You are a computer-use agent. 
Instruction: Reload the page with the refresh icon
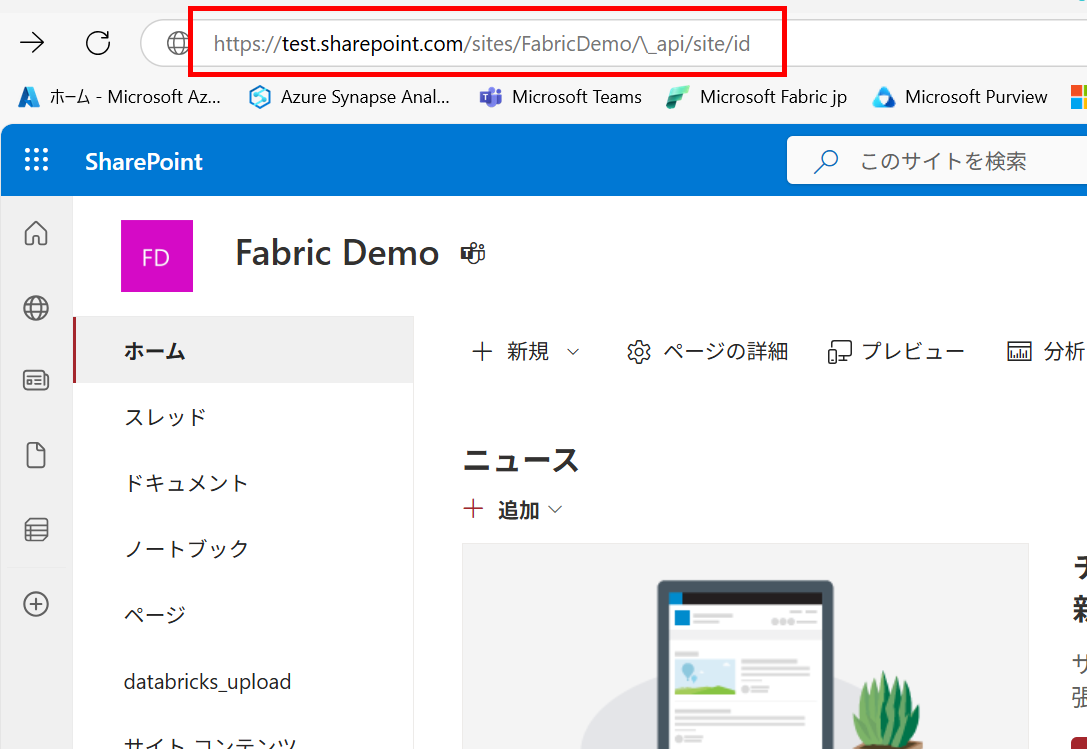(x=98, y=43)
